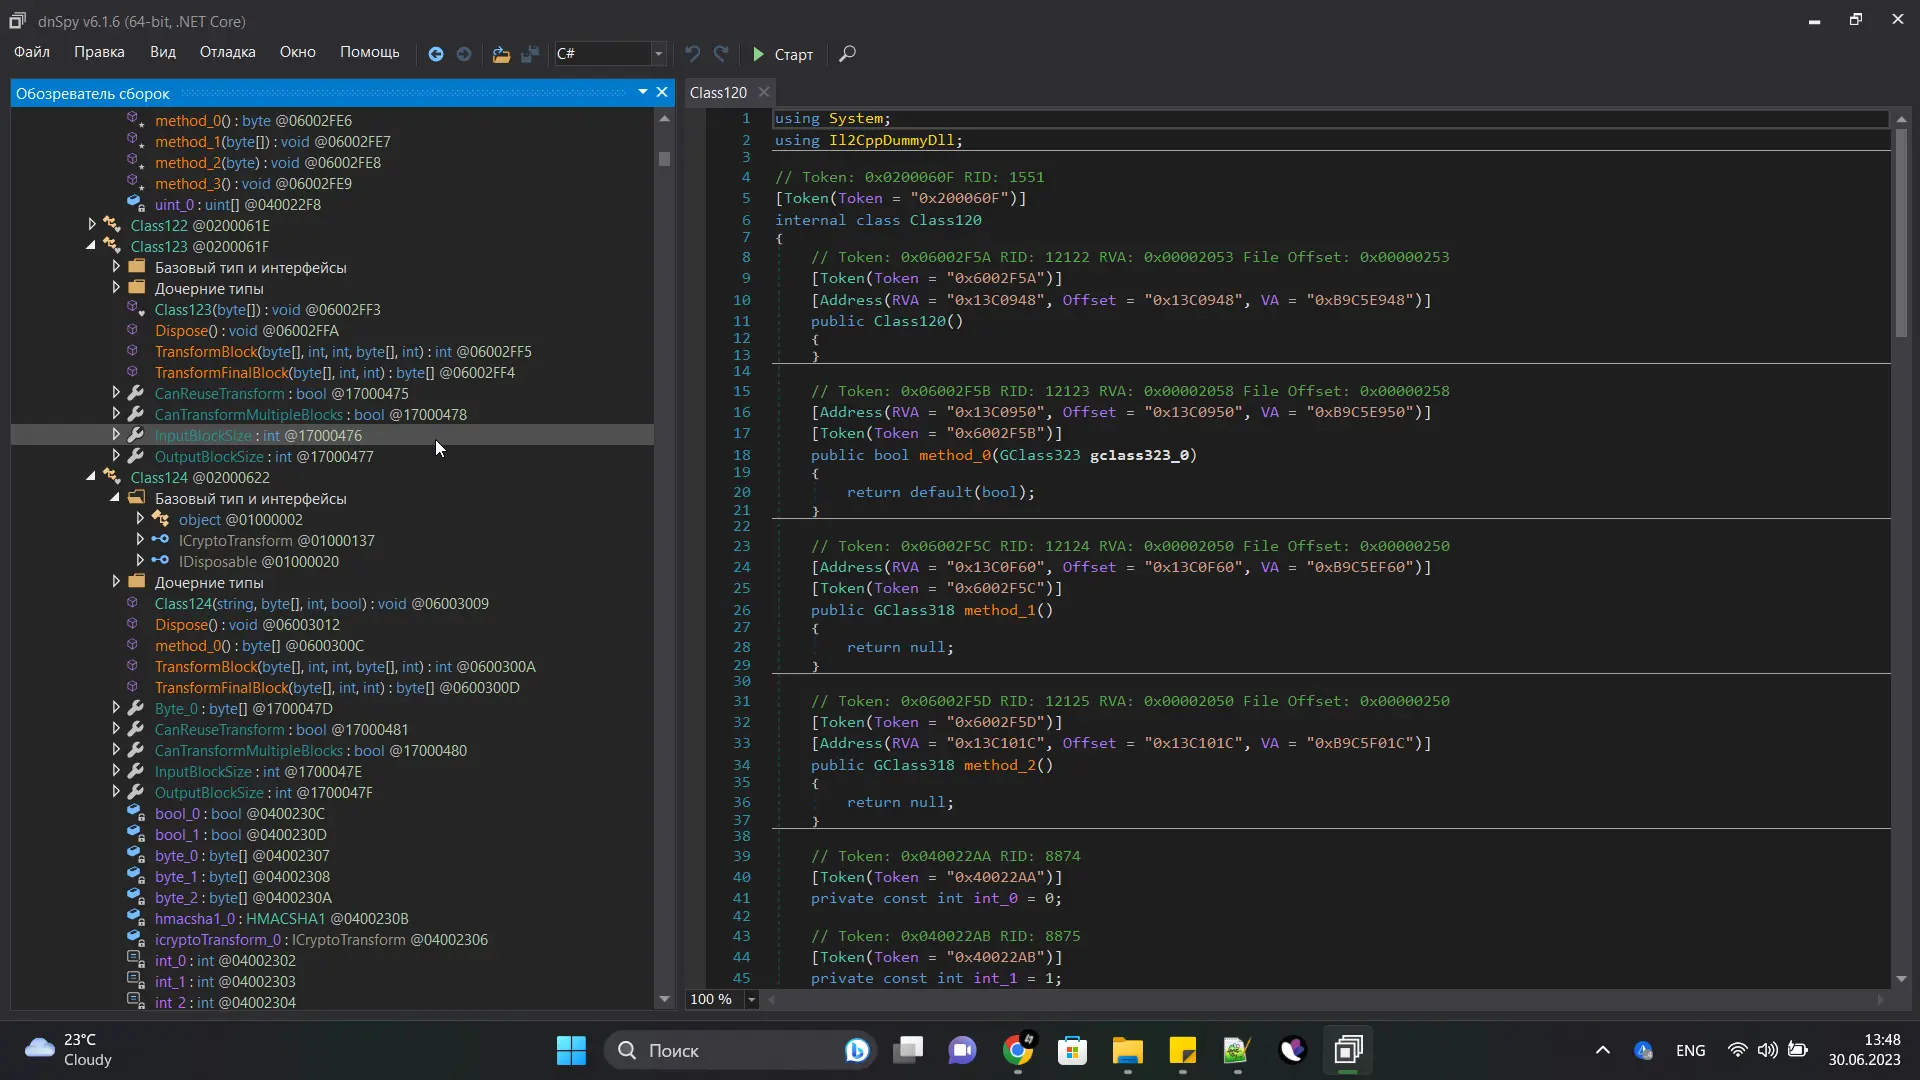Expand the ICryptoTransform interface node
The height and width of the screenshot is (1080, 1920).
point(140,540)
